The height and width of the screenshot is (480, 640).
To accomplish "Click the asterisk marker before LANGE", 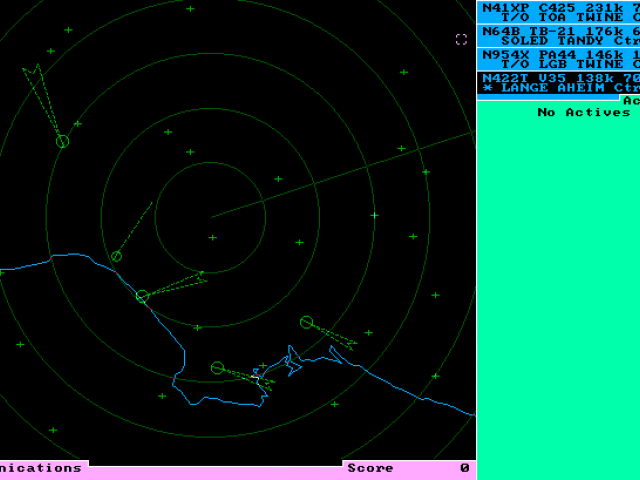I will (487, 88).
